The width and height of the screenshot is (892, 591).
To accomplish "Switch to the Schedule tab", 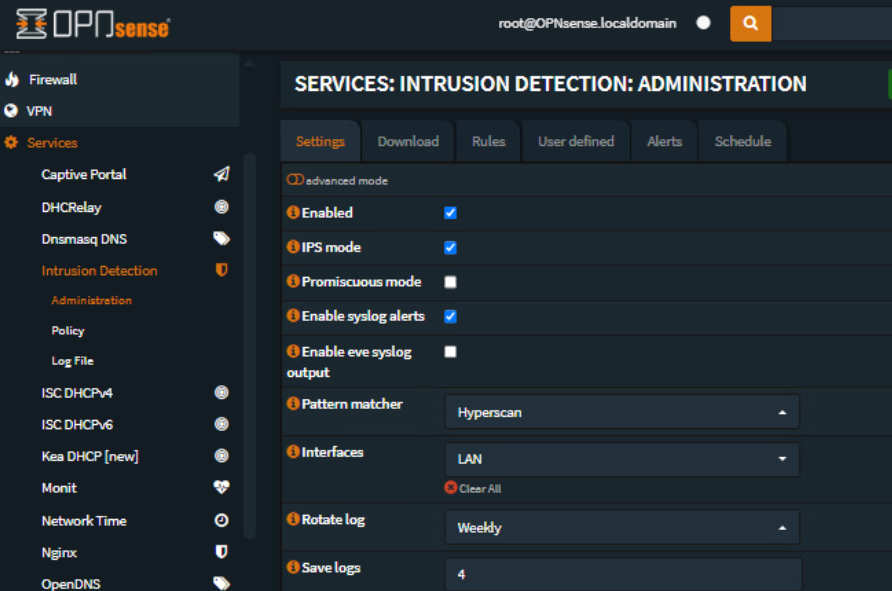I will (742, 141).
